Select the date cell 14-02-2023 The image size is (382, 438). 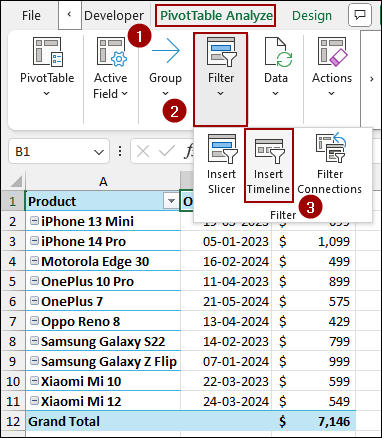(x=226, y=341)
